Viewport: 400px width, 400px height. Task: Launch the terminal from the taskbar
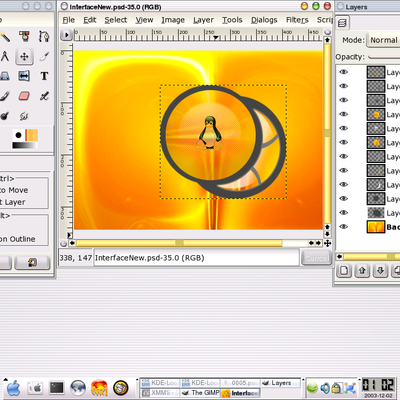coord(57,388)
